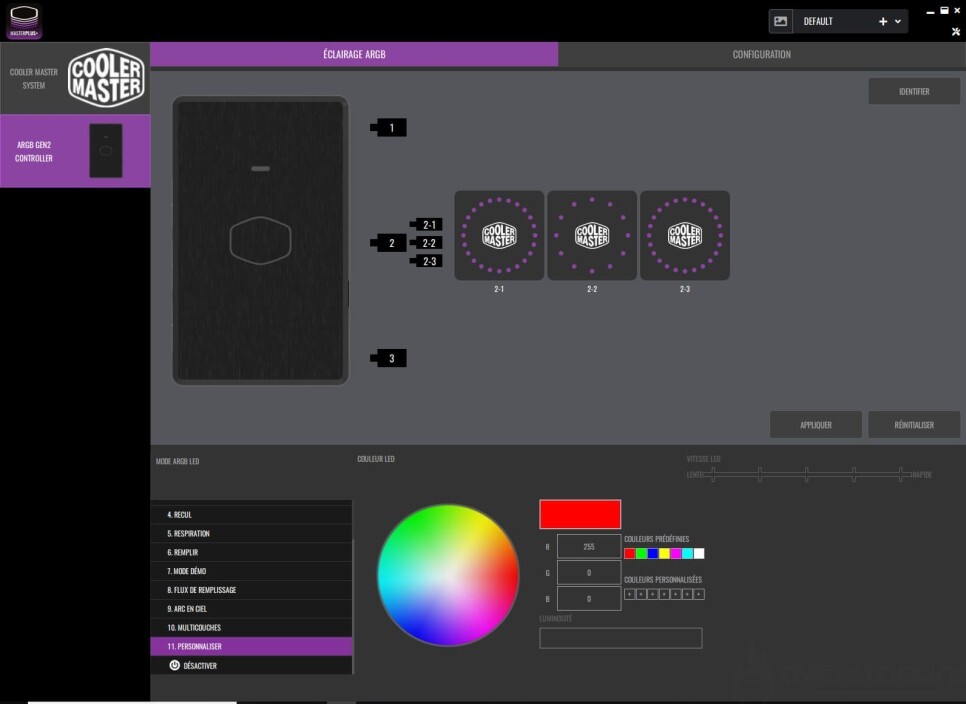Click the Appliquer button

[x=816, y=425]
